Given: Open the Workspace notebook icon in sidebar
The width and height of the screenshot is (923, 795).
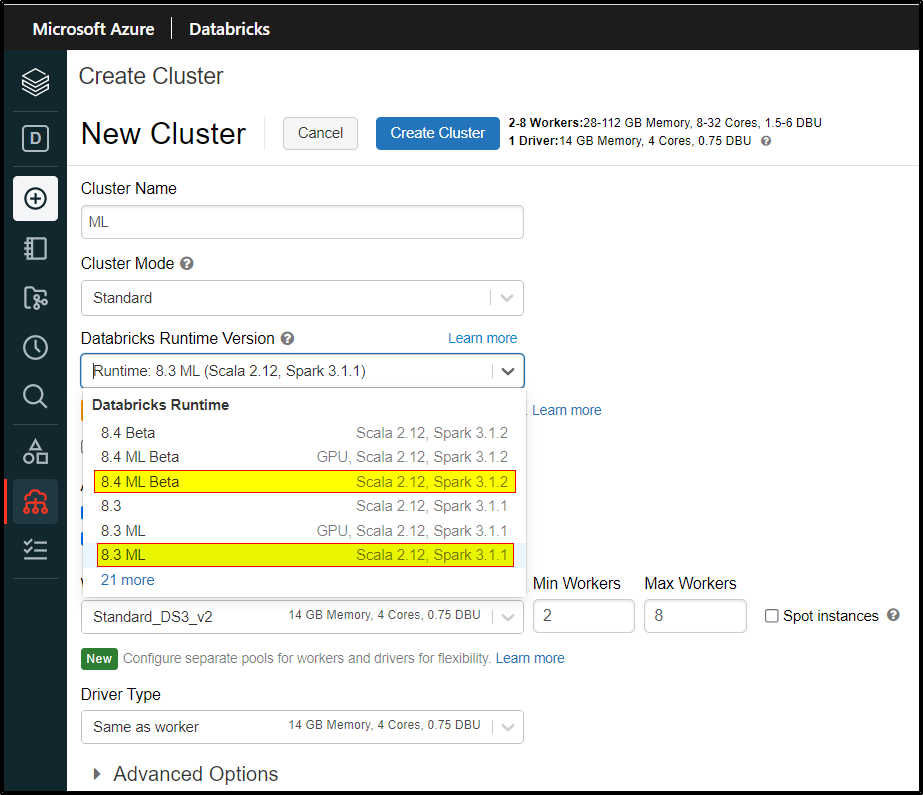Looking at the screenshot, I should (x=35, y=248).
